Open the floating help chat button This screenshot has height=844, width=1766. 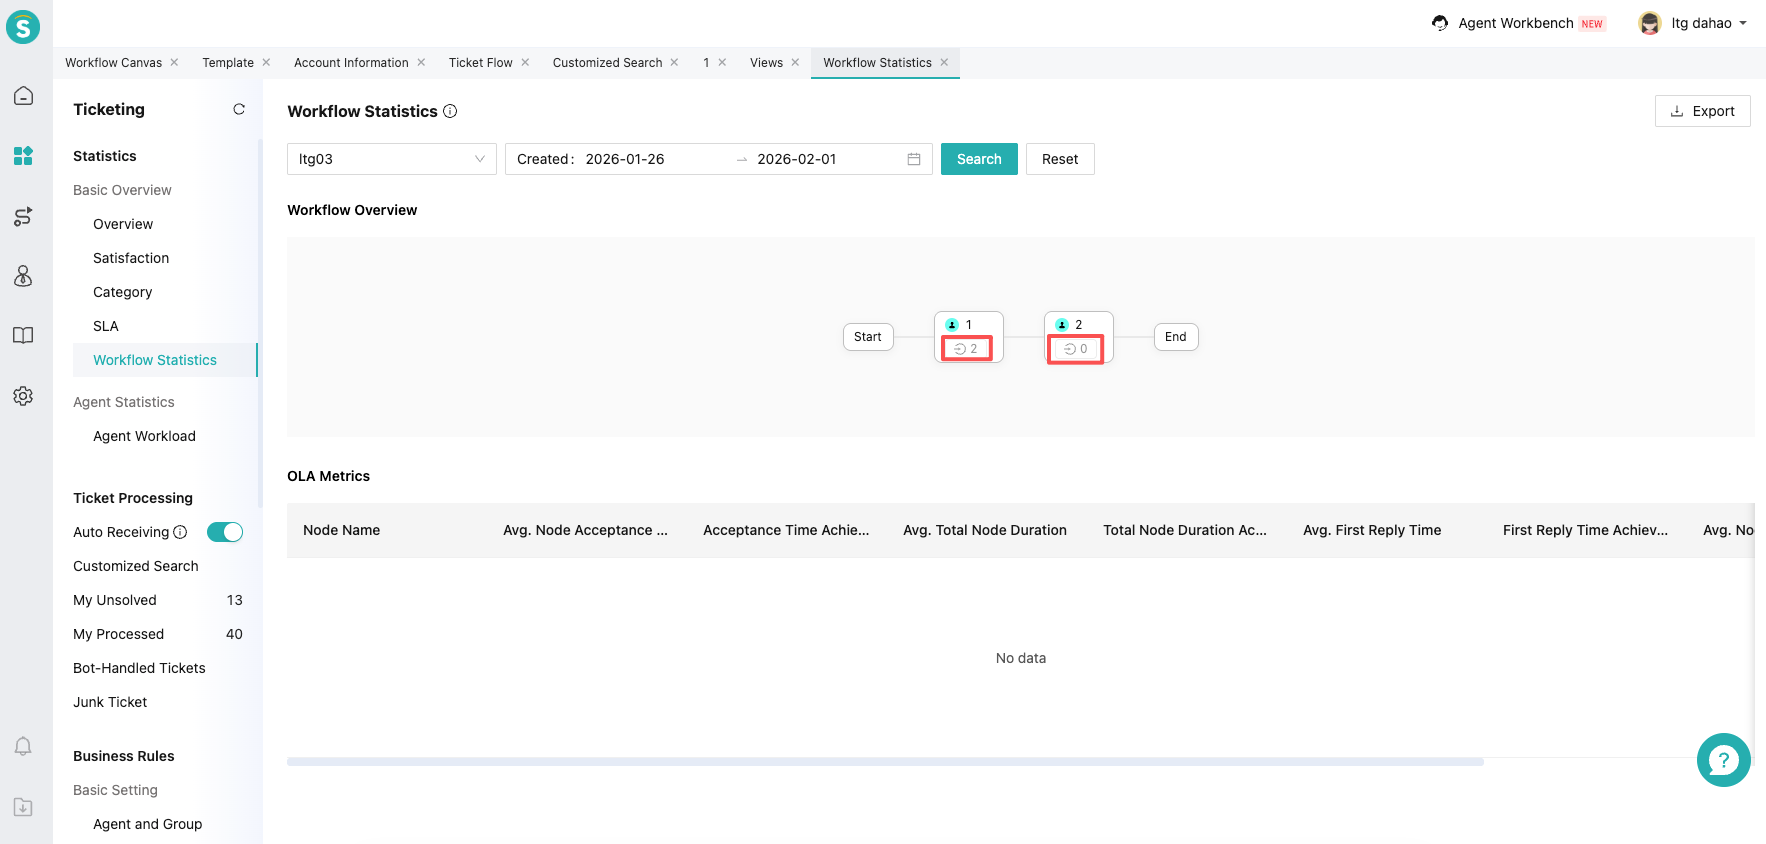tap(1723, 760)
